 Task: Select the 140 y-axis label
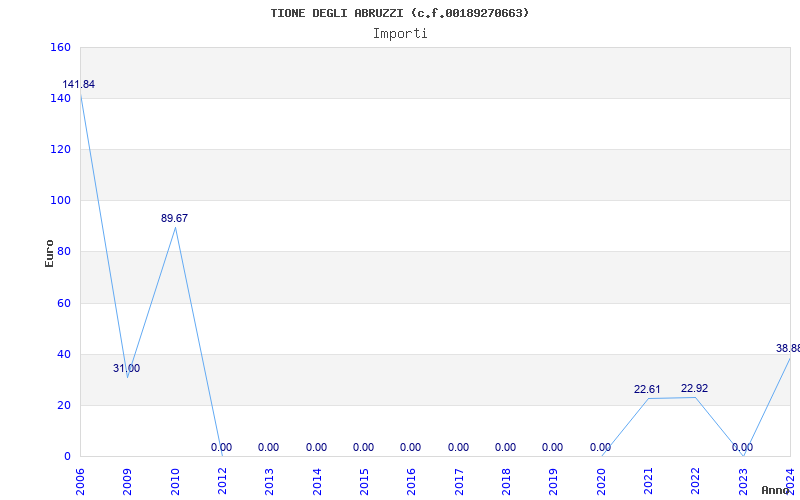(x=60, y=98)
